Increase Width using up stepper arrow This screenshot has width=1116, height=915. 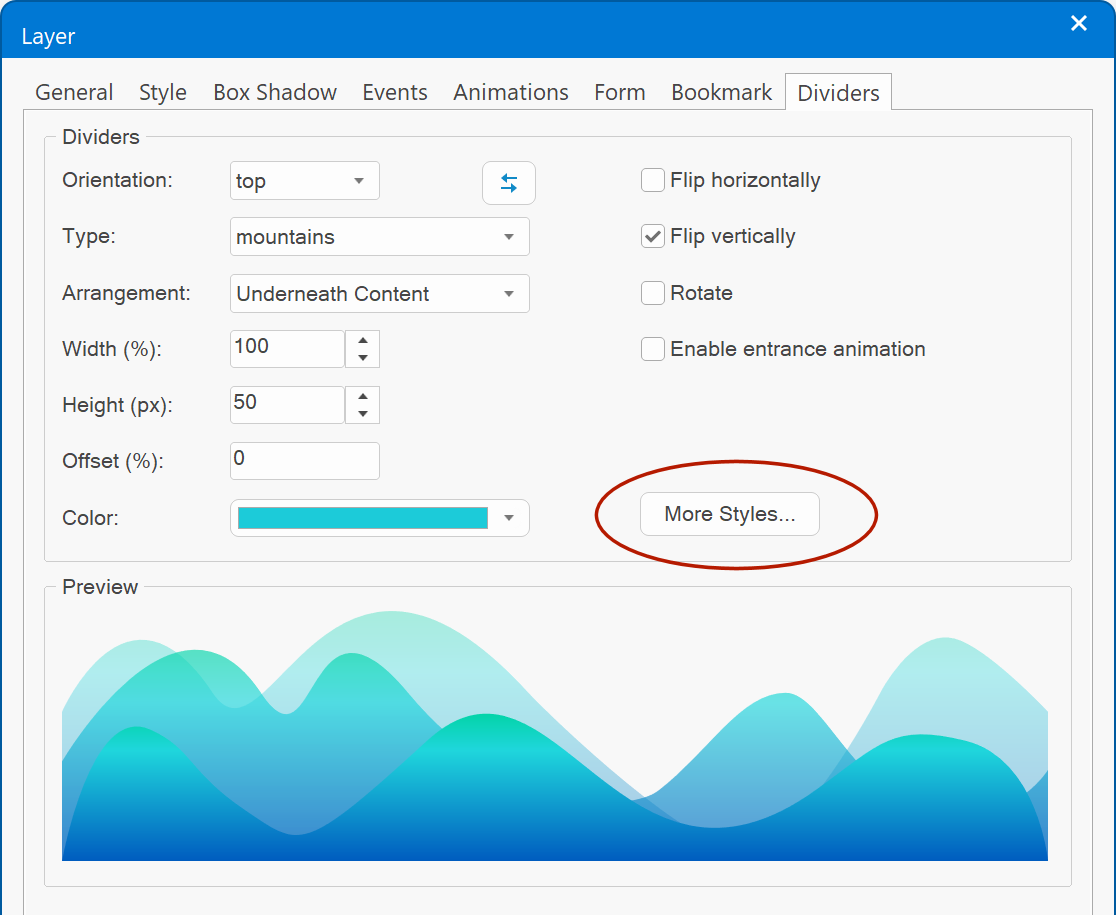click(x=362, y=340)
